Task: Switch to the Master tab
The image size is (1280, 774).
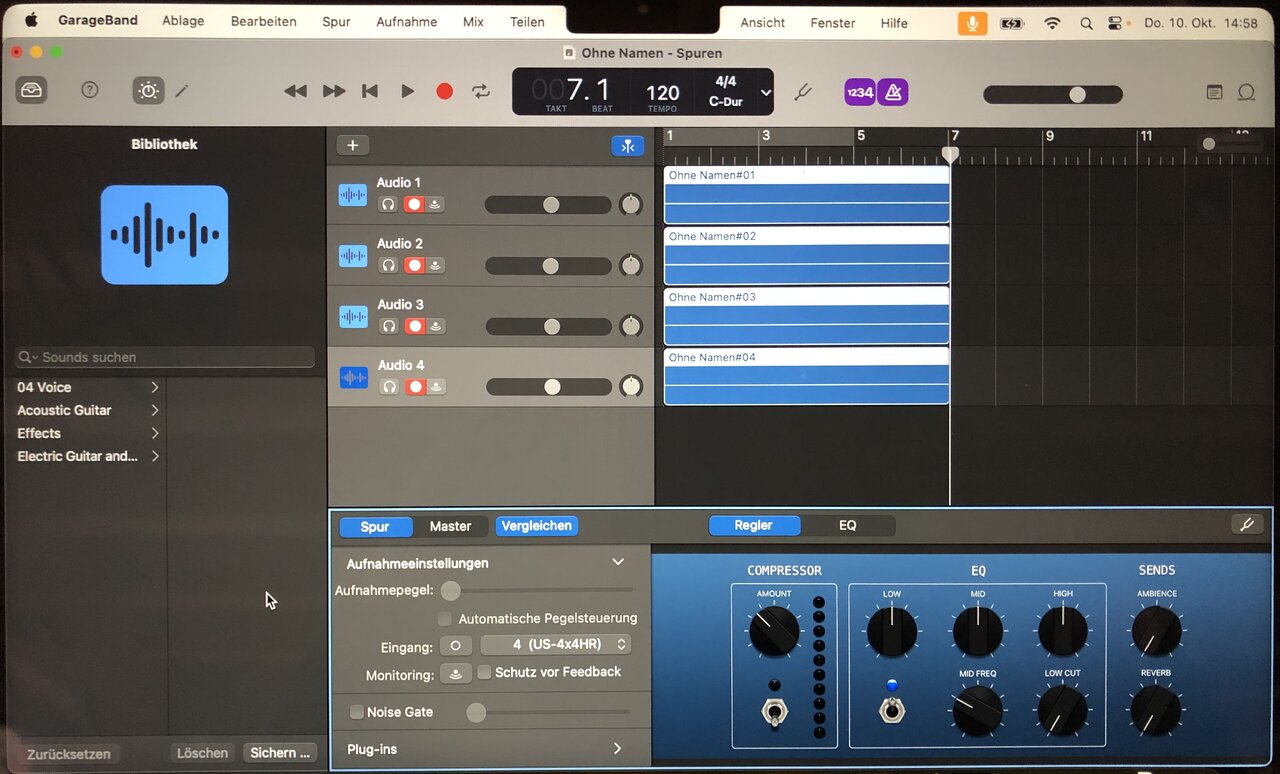Action: (x=451, y=526)
